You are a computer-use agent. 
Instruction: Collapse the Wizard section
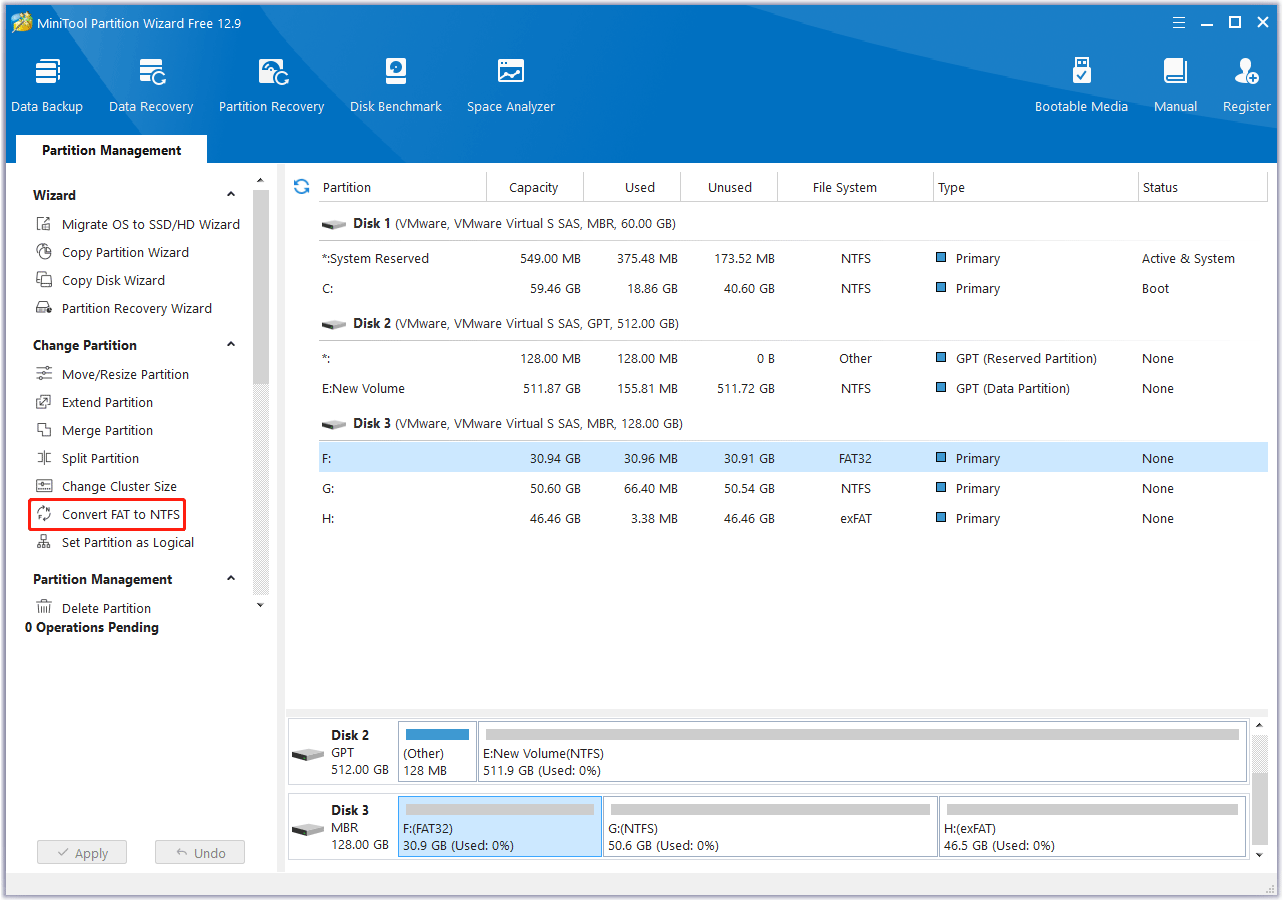pyautogui.click(x=231, y=195)
